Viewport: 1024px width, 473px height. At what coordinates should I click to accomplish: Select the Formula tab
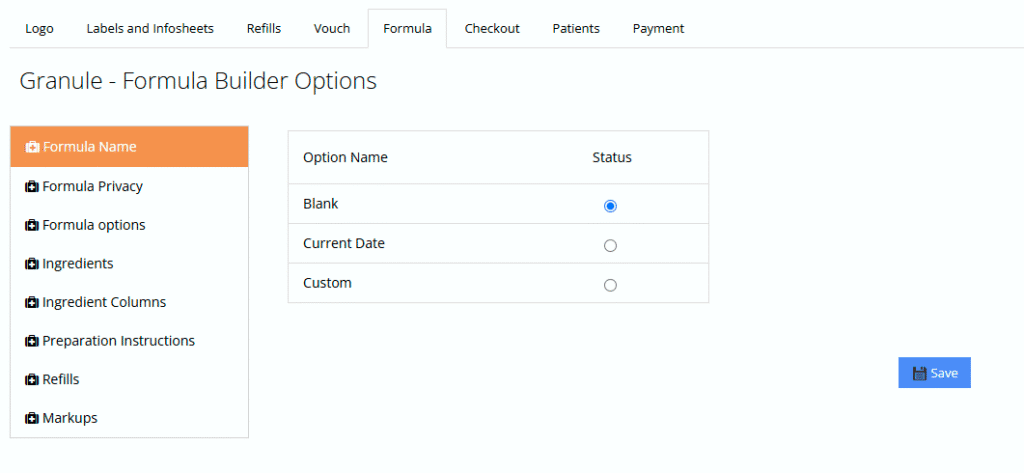[x=408, y=29]
